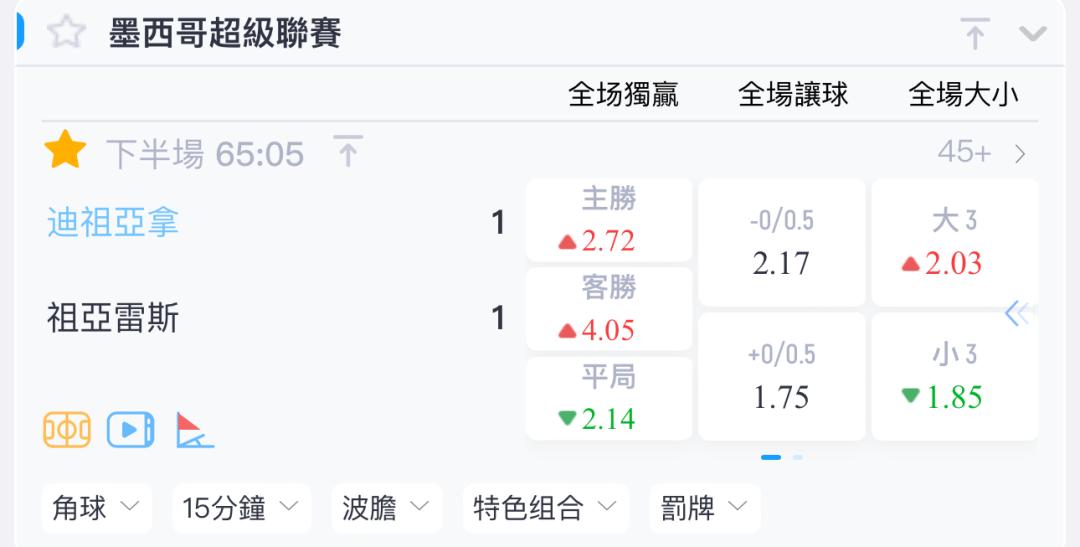Expand the 波膽 correct score dropdown
The image size is (1080, 547).
pos(386,508)
